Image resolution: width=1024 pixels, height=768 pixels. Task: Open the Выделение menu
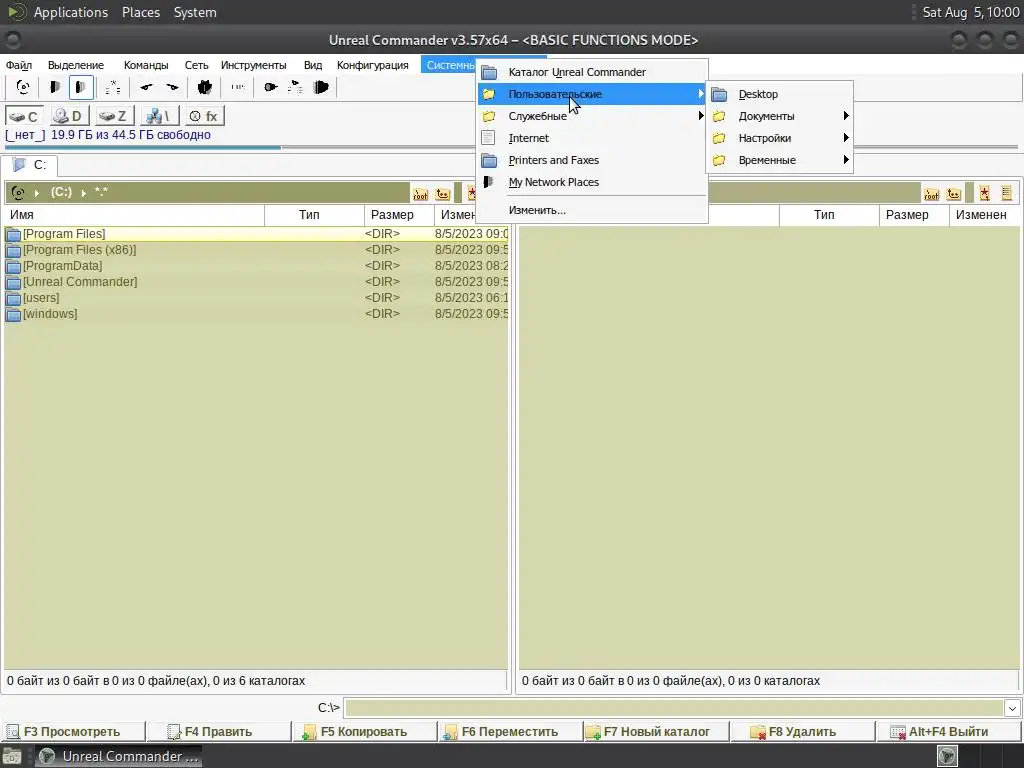click(76, 65)
